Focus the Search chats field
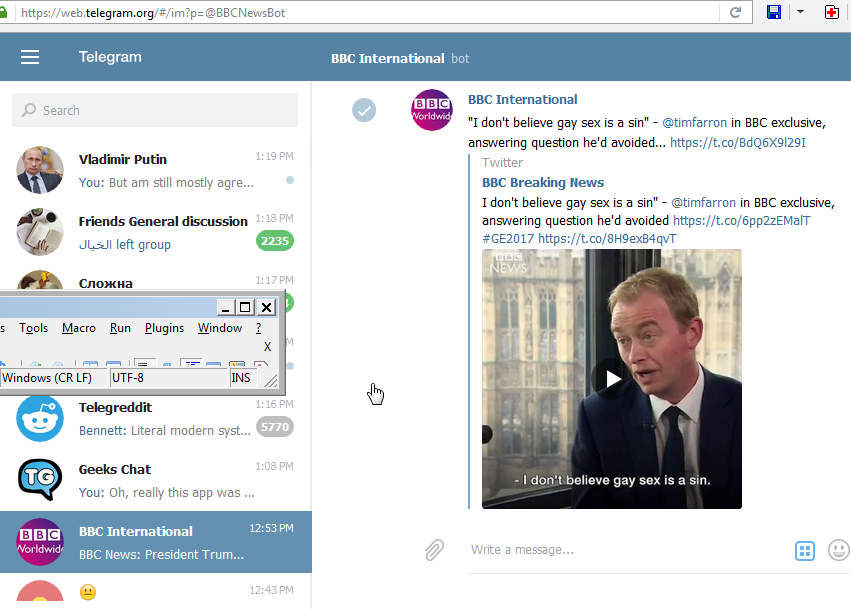This screenshot has height=609, width=851. 155,110
